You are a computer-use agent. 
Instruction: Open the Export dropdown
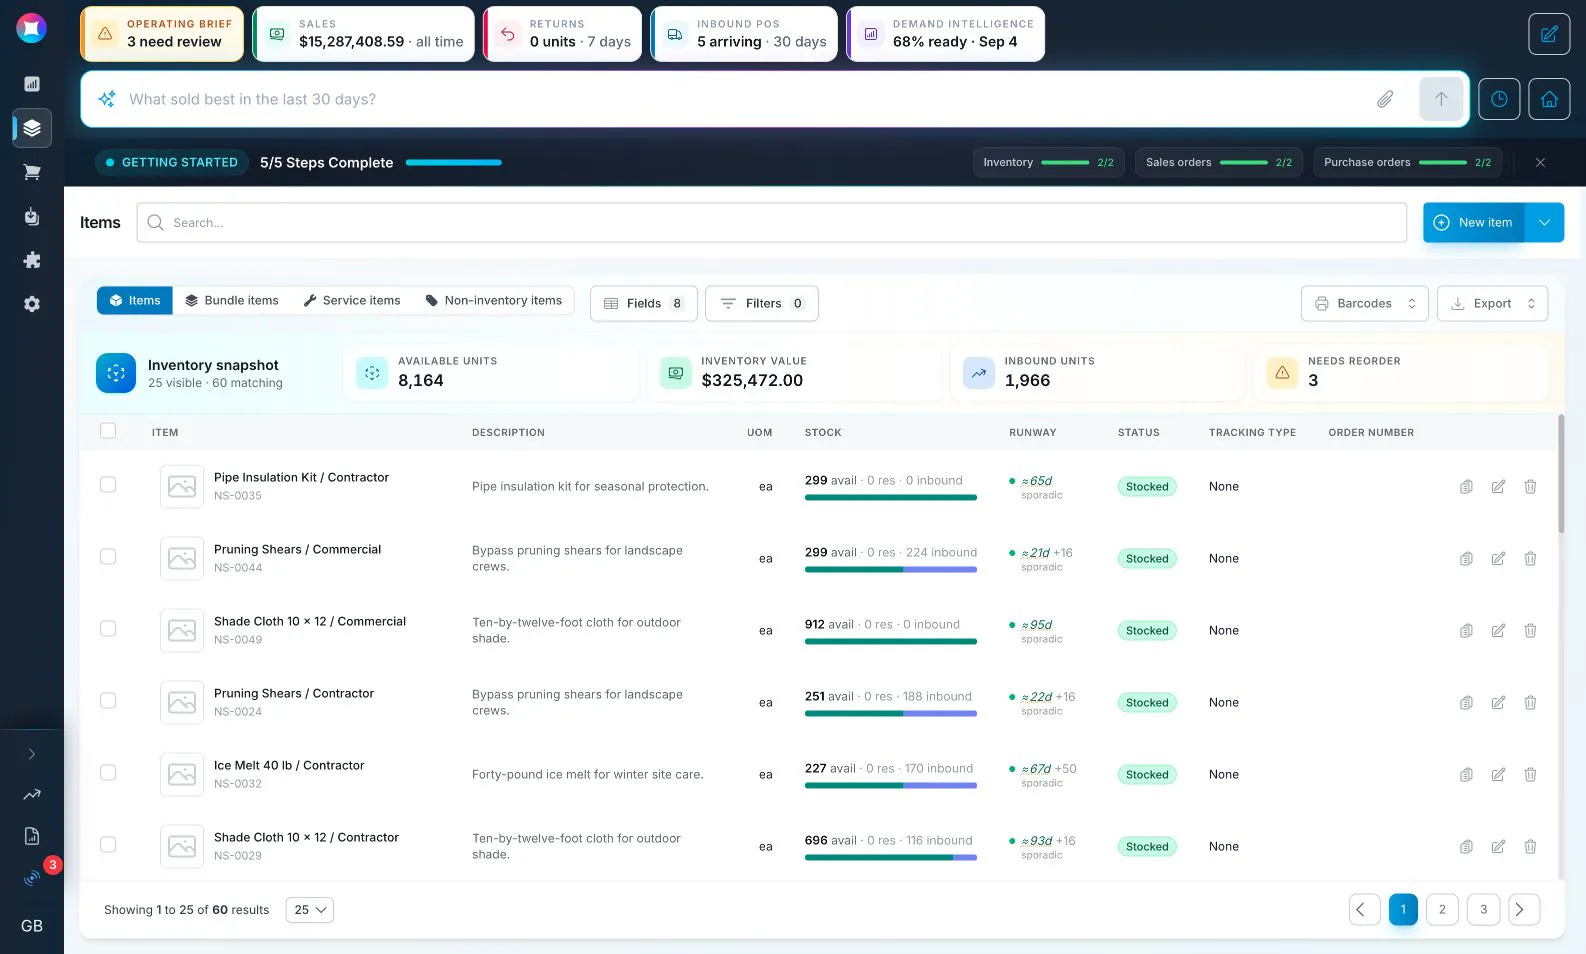[1492, 304]
